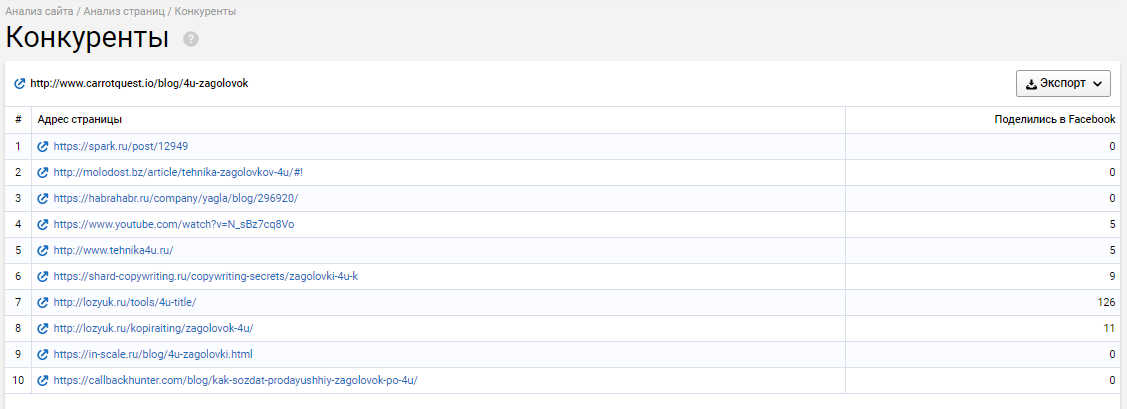Click Facebook shares value in tehnika4u.ru row

1113,250
